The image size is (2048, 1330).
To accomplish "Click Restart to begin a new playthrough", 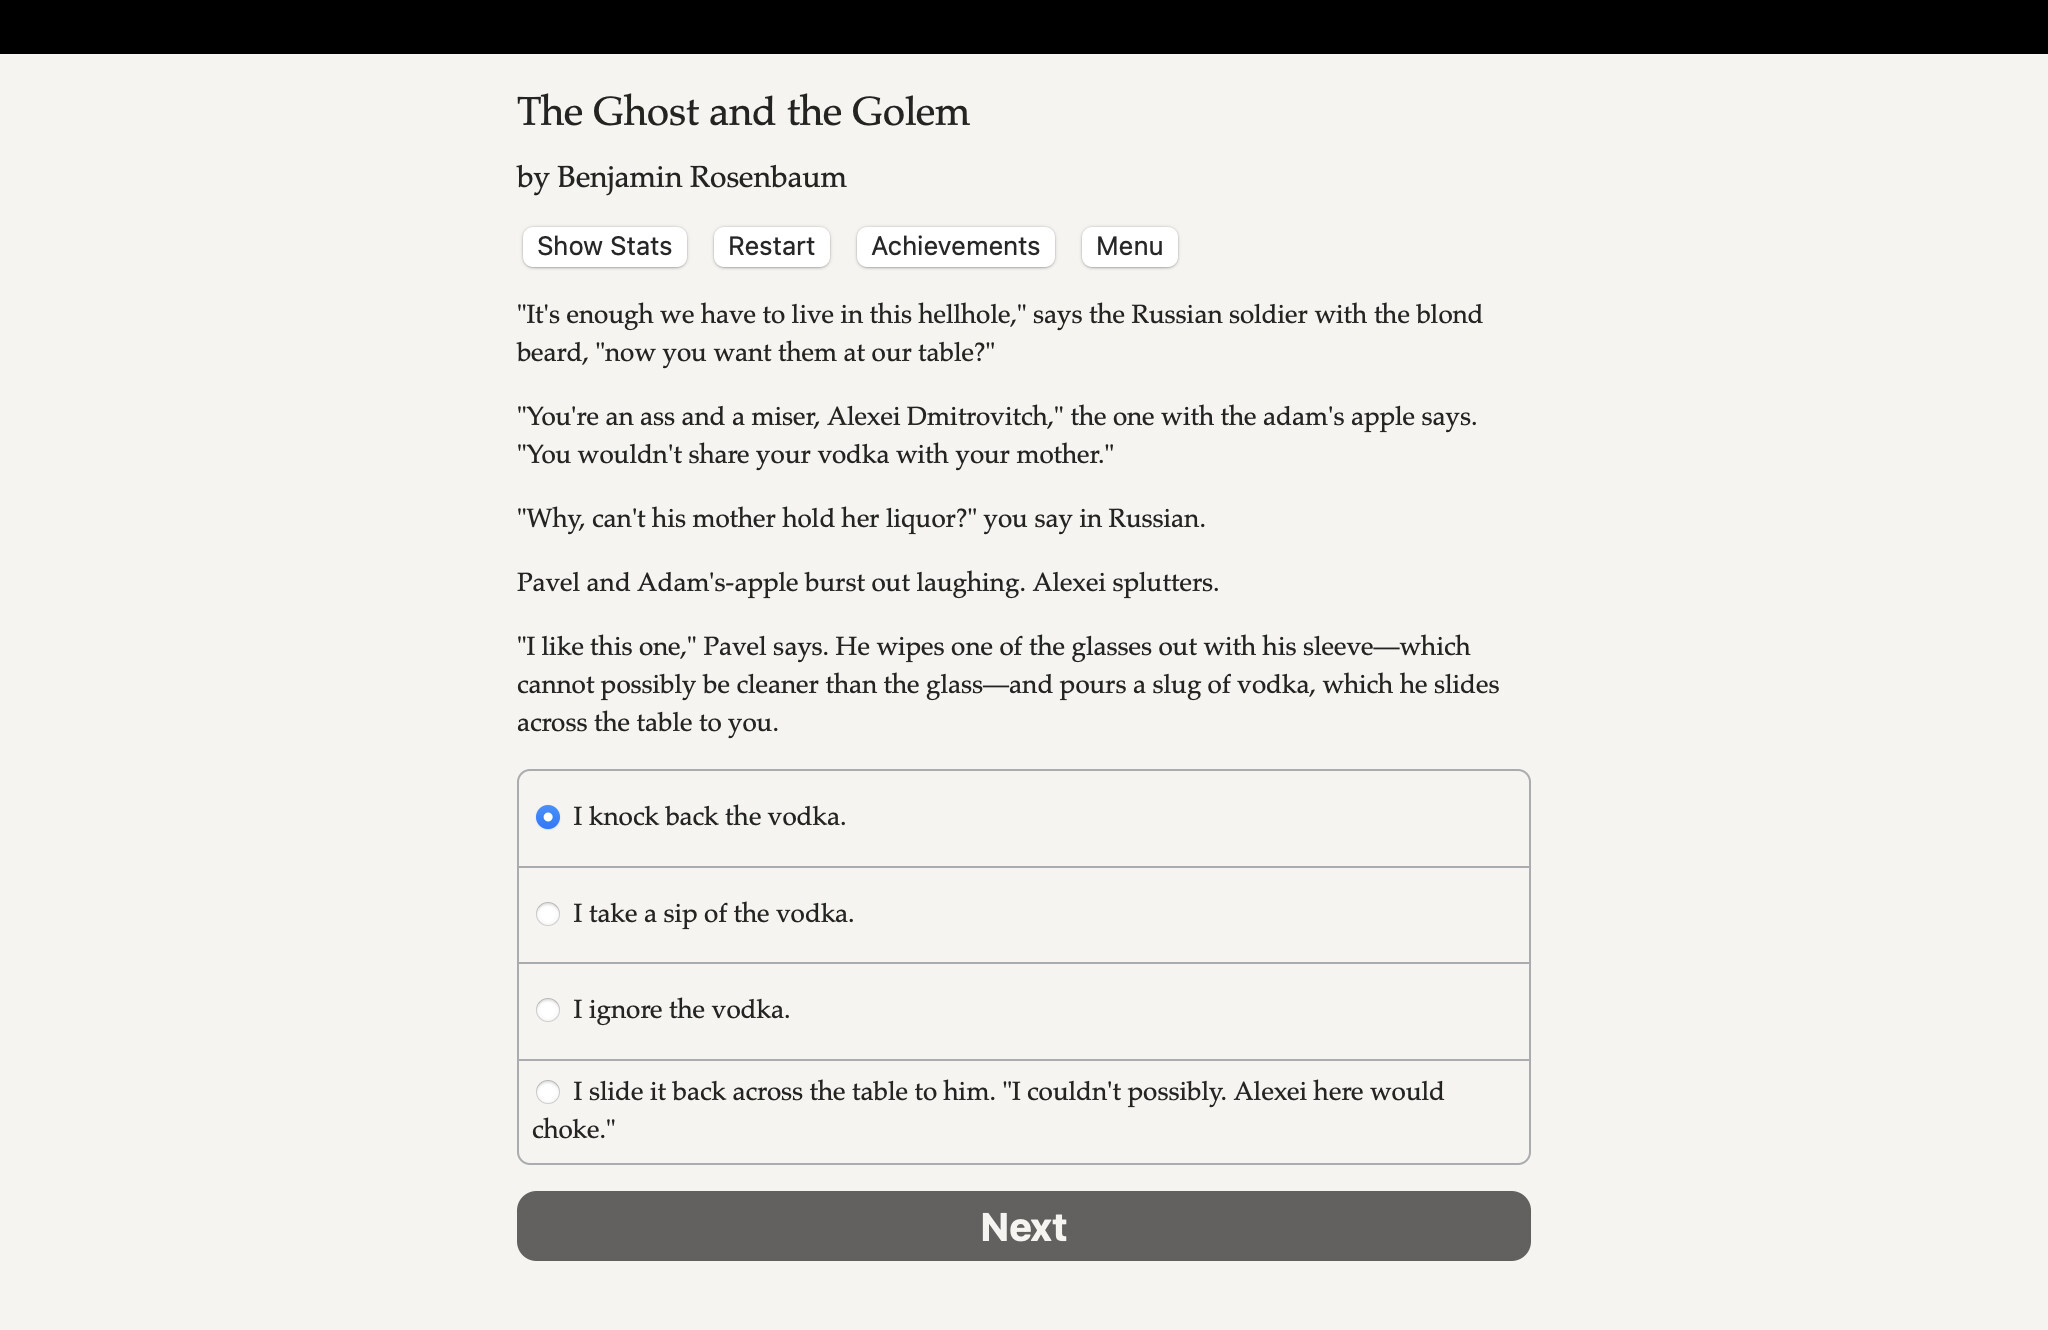I will click(771, 246).
